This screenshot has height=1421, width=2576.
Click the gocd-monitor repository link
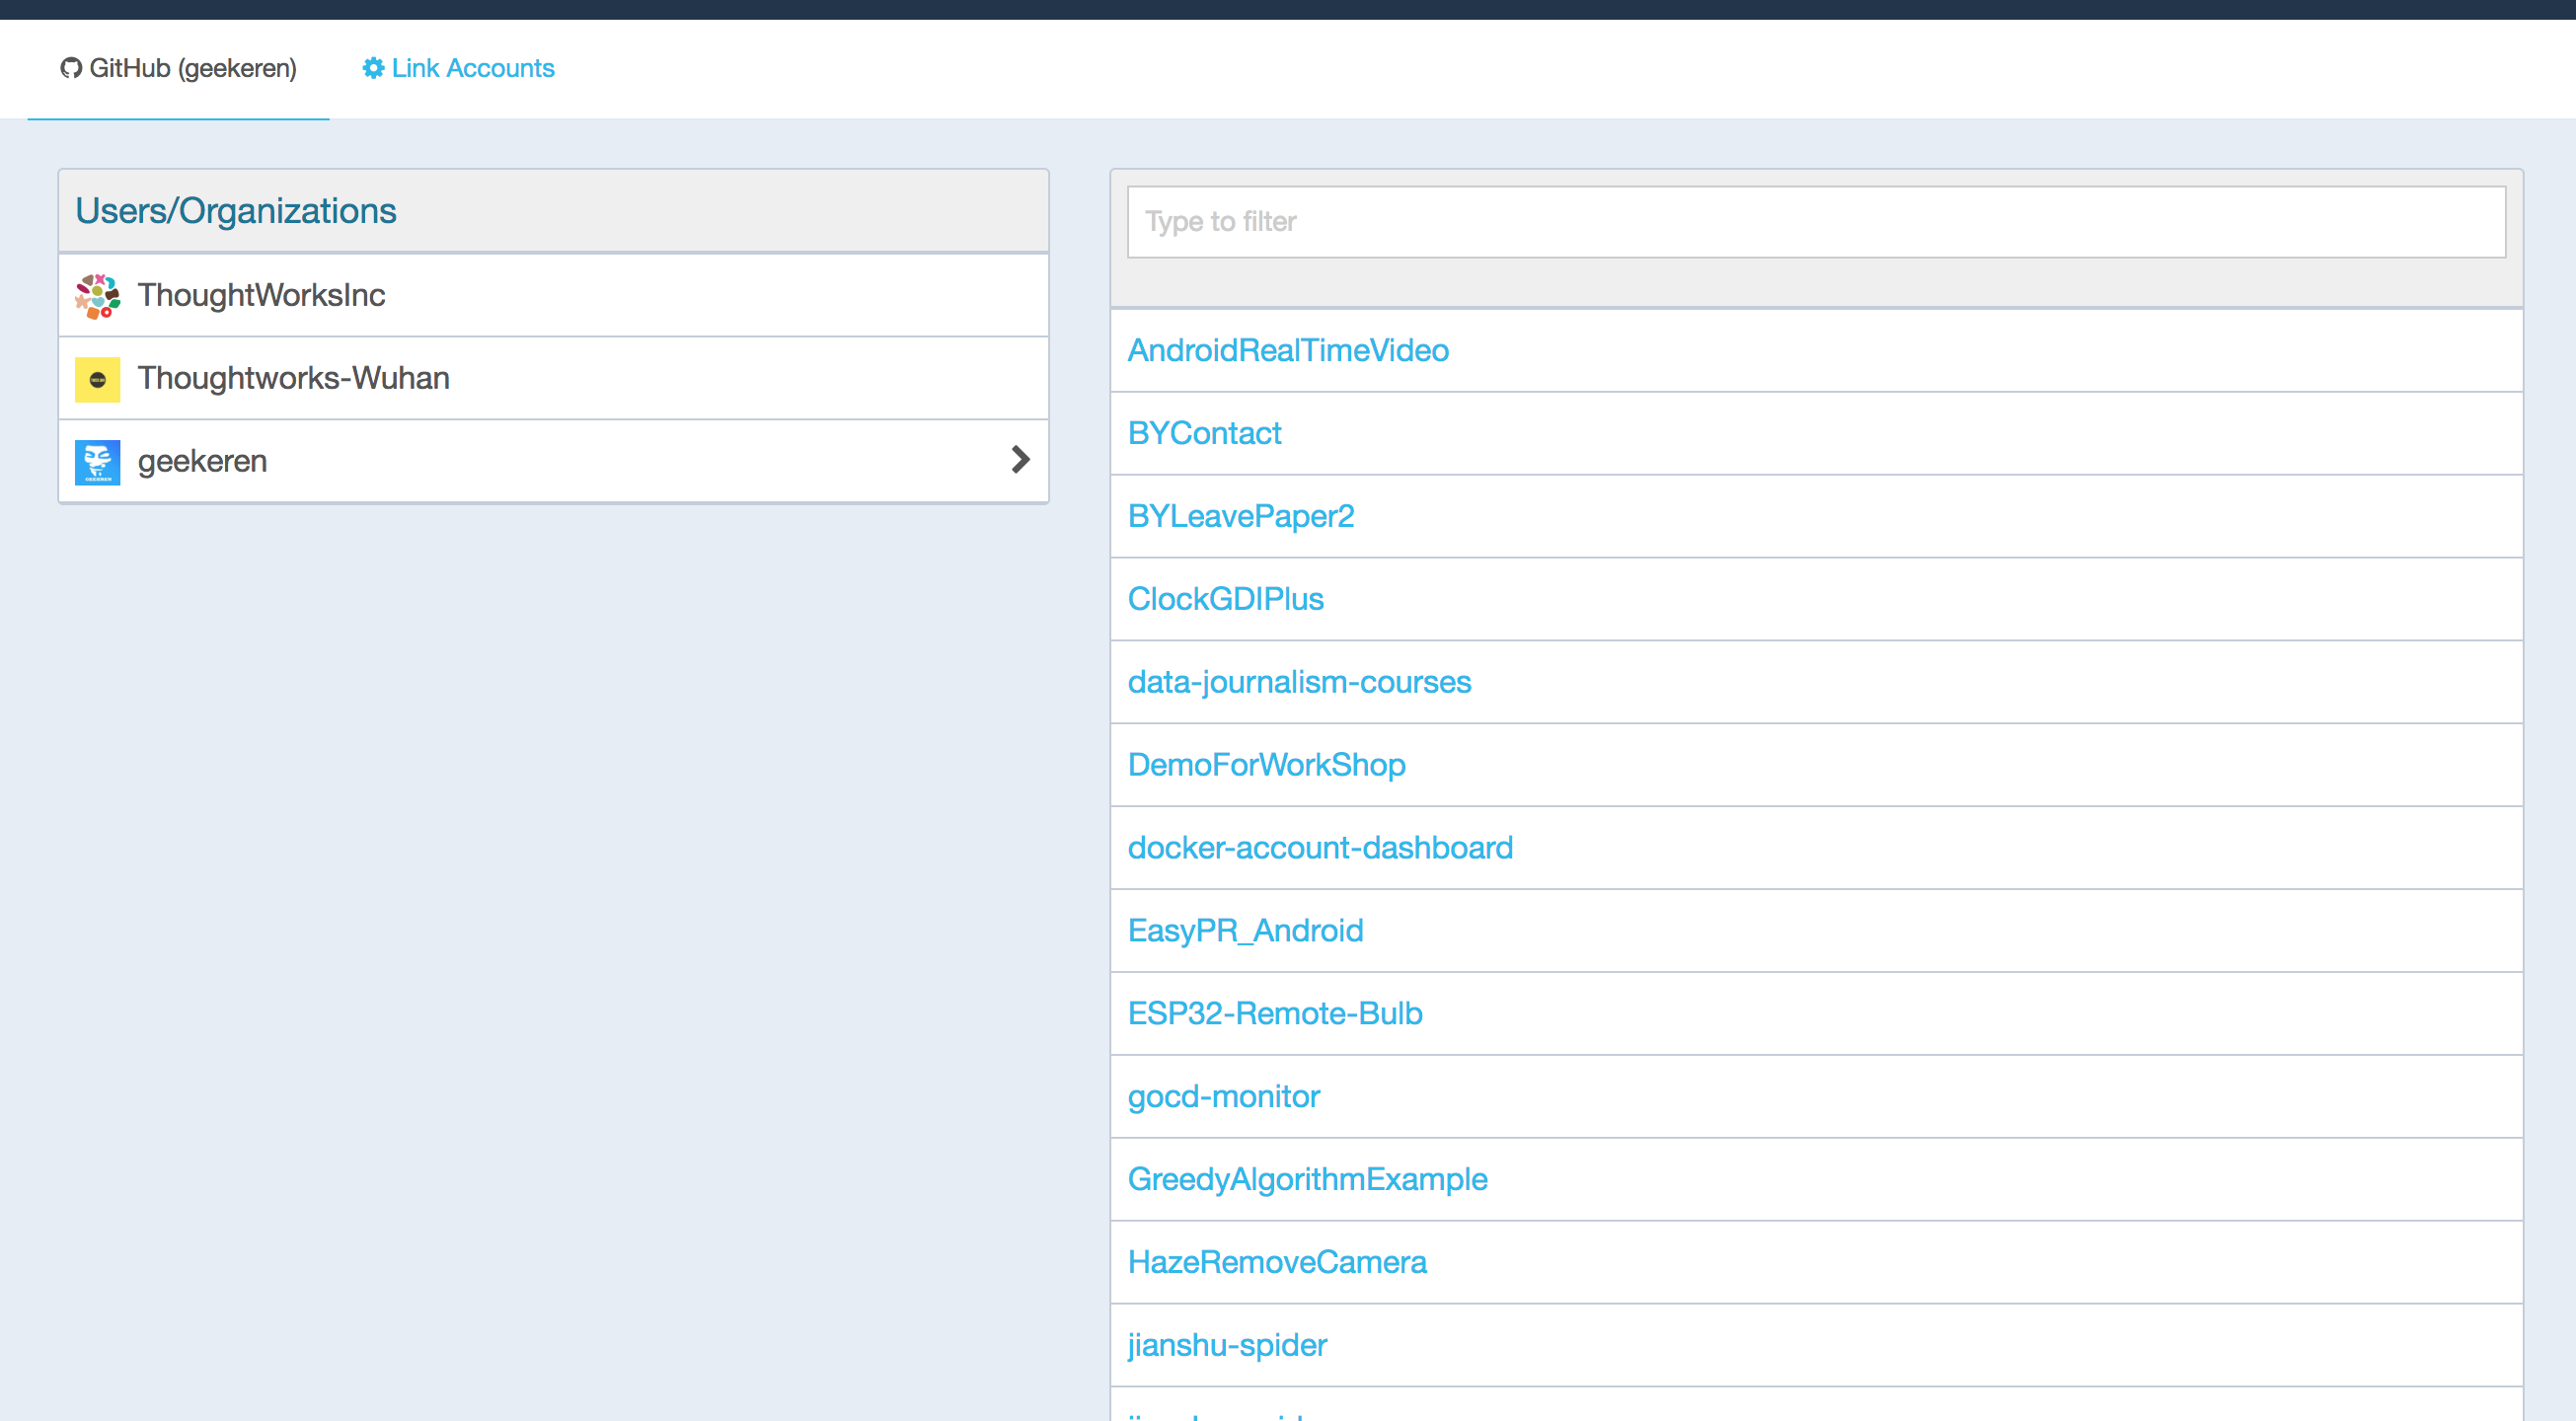click(x=1224, y=1096)
